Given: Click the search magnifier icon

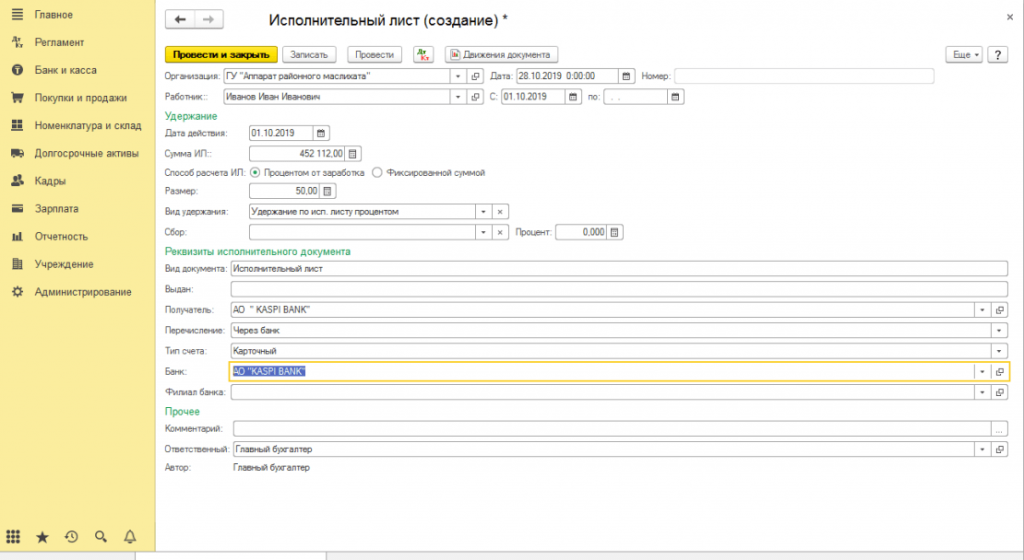Looking at the screenshot, I should coord(100,537).
